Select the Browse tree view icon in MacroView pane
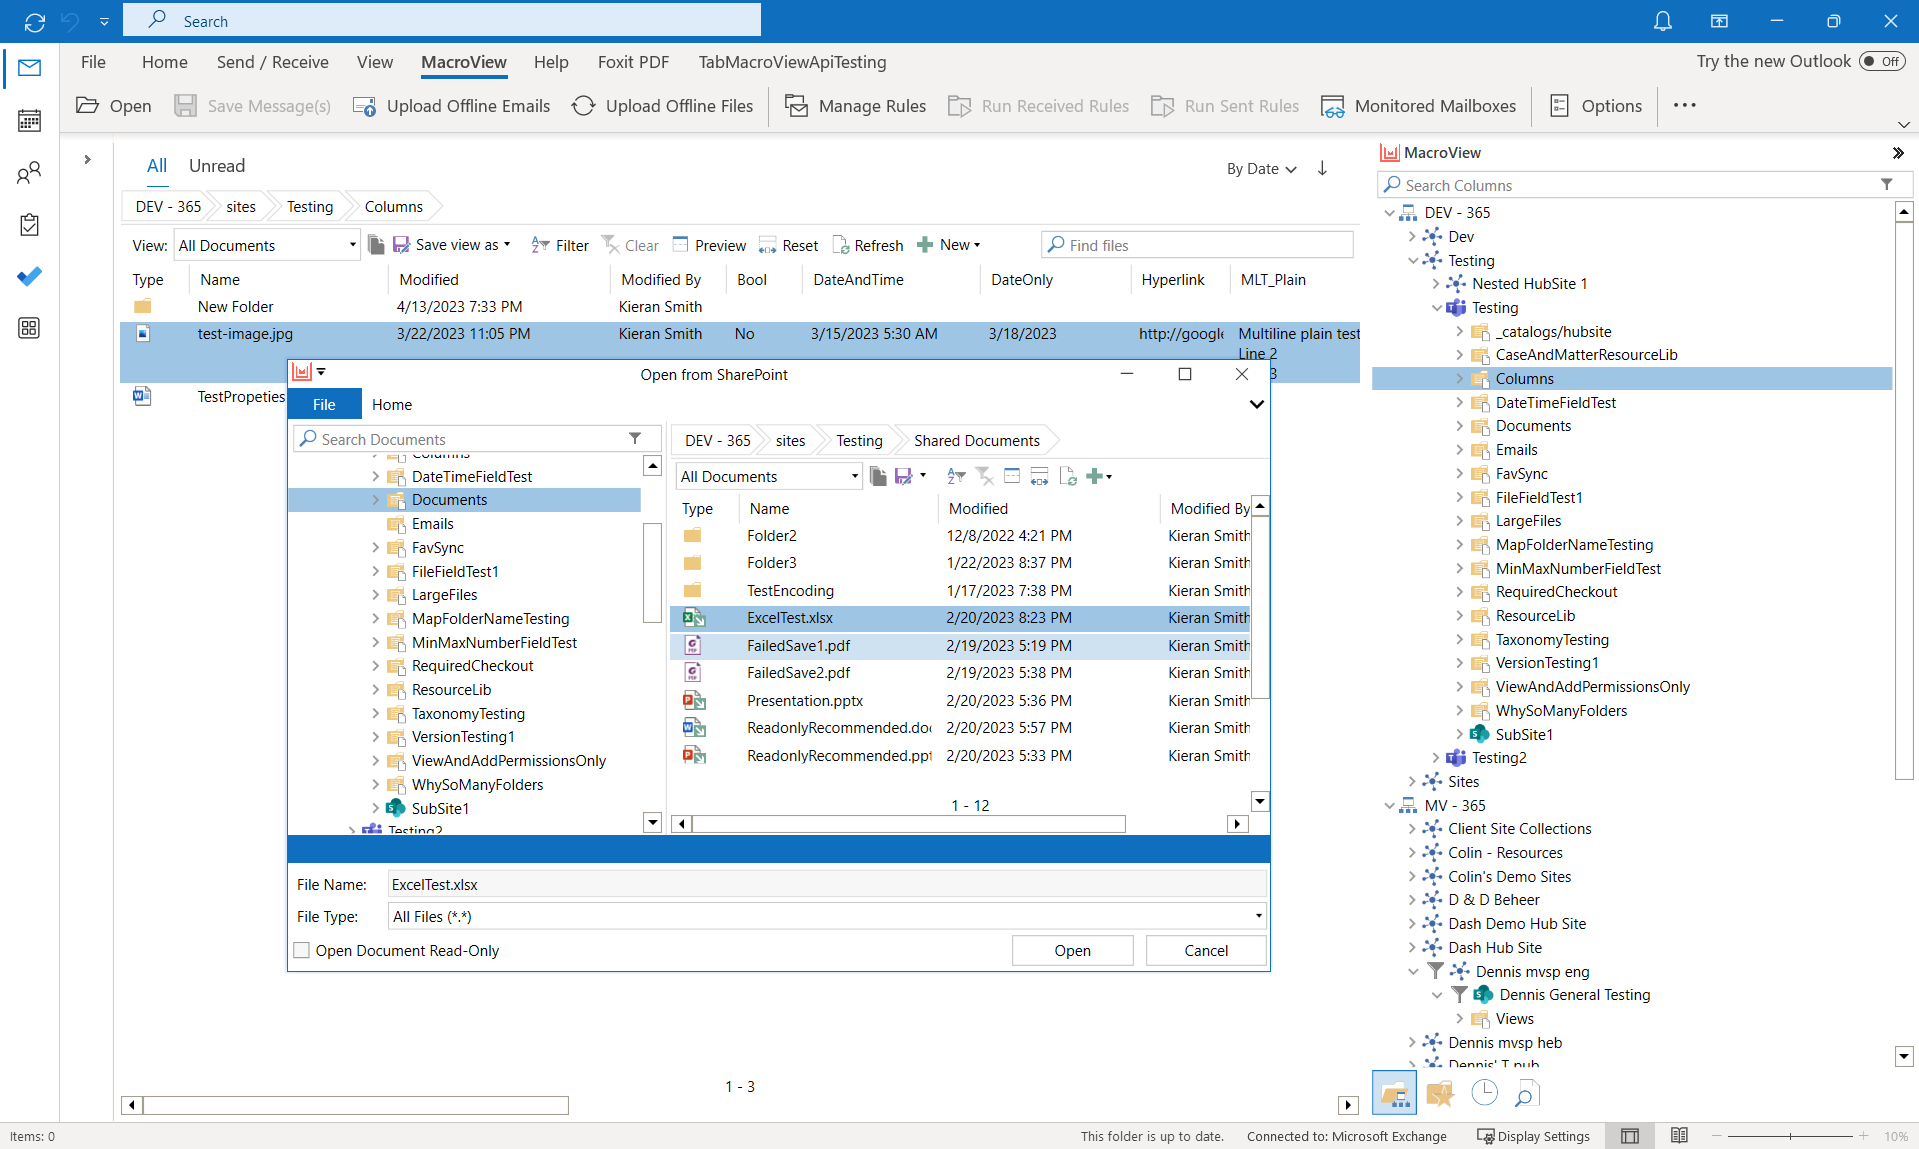This screenshot has height=1149, width=1919. coord(1394,1094)
